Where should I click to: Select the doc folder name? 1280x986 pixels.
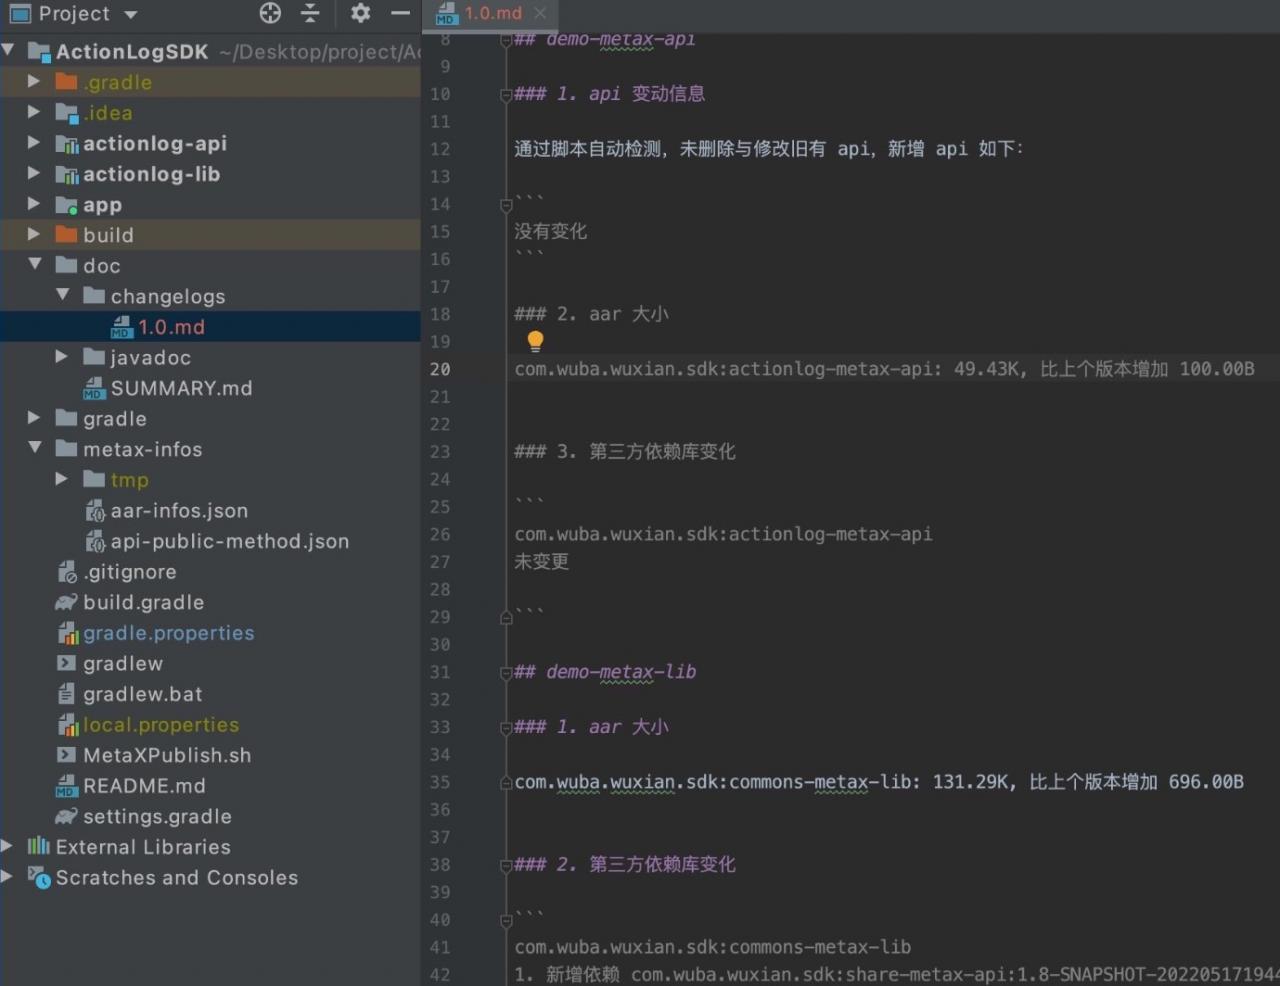(102, 266)
